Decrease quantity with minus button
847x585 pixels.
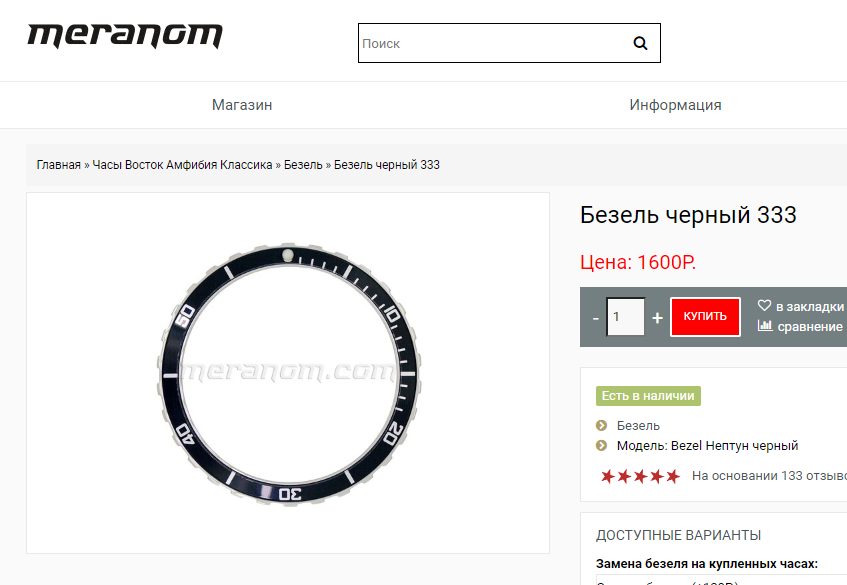coord(595,318)
